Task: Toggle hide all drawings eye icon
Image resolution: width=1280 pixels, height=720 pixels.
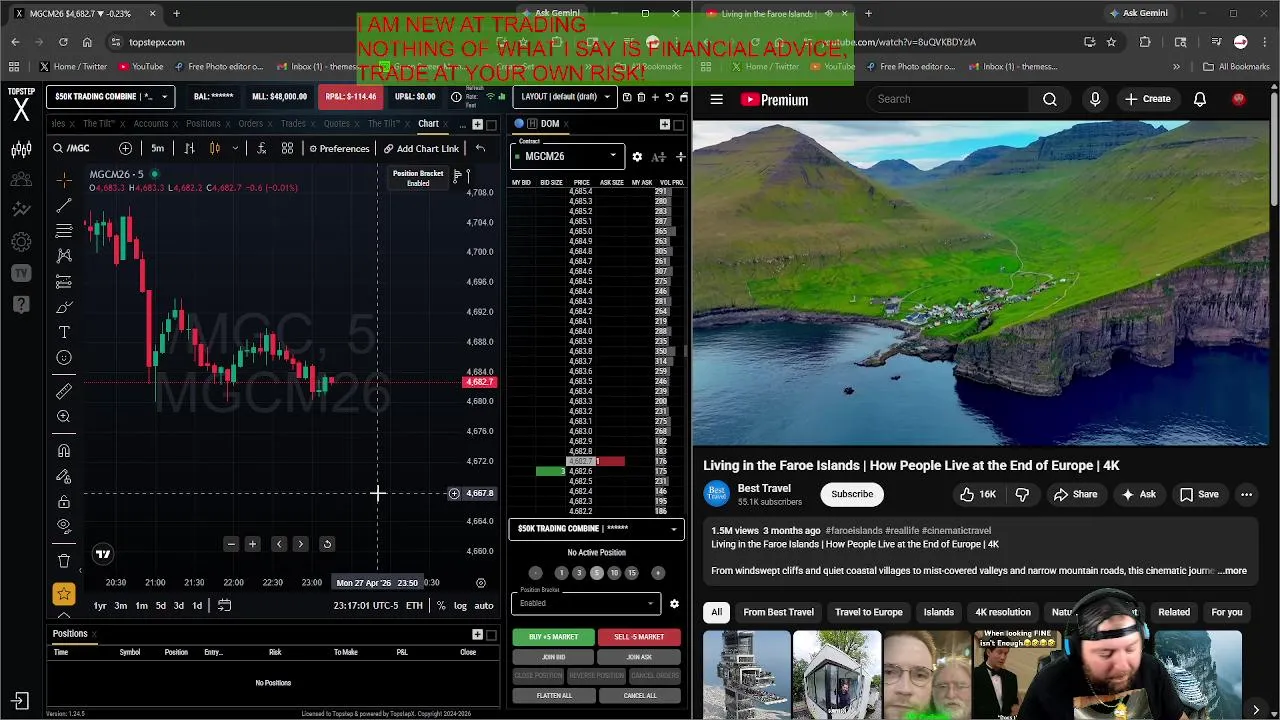Action: 64,526
